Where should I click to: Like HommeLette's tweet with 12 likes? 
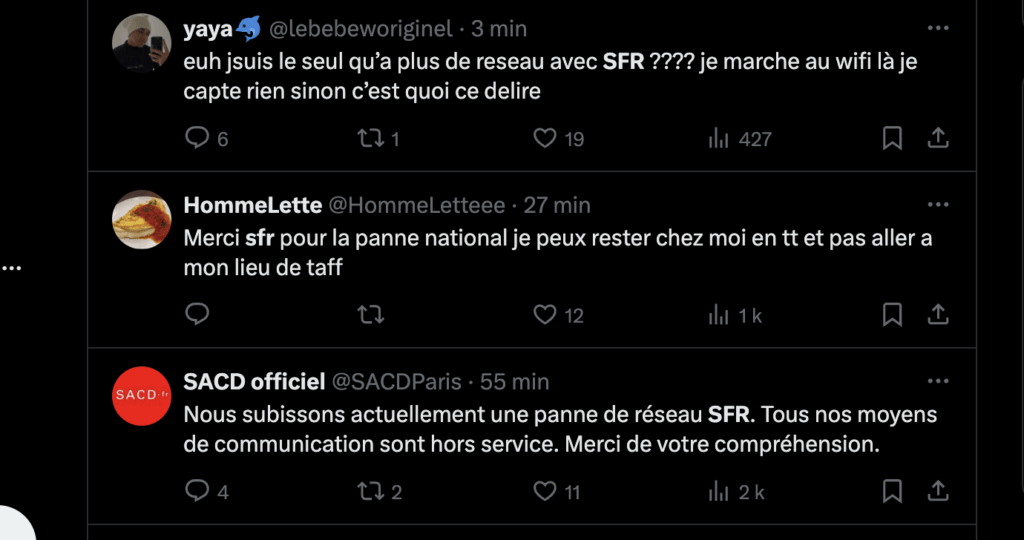click(545, 315)
